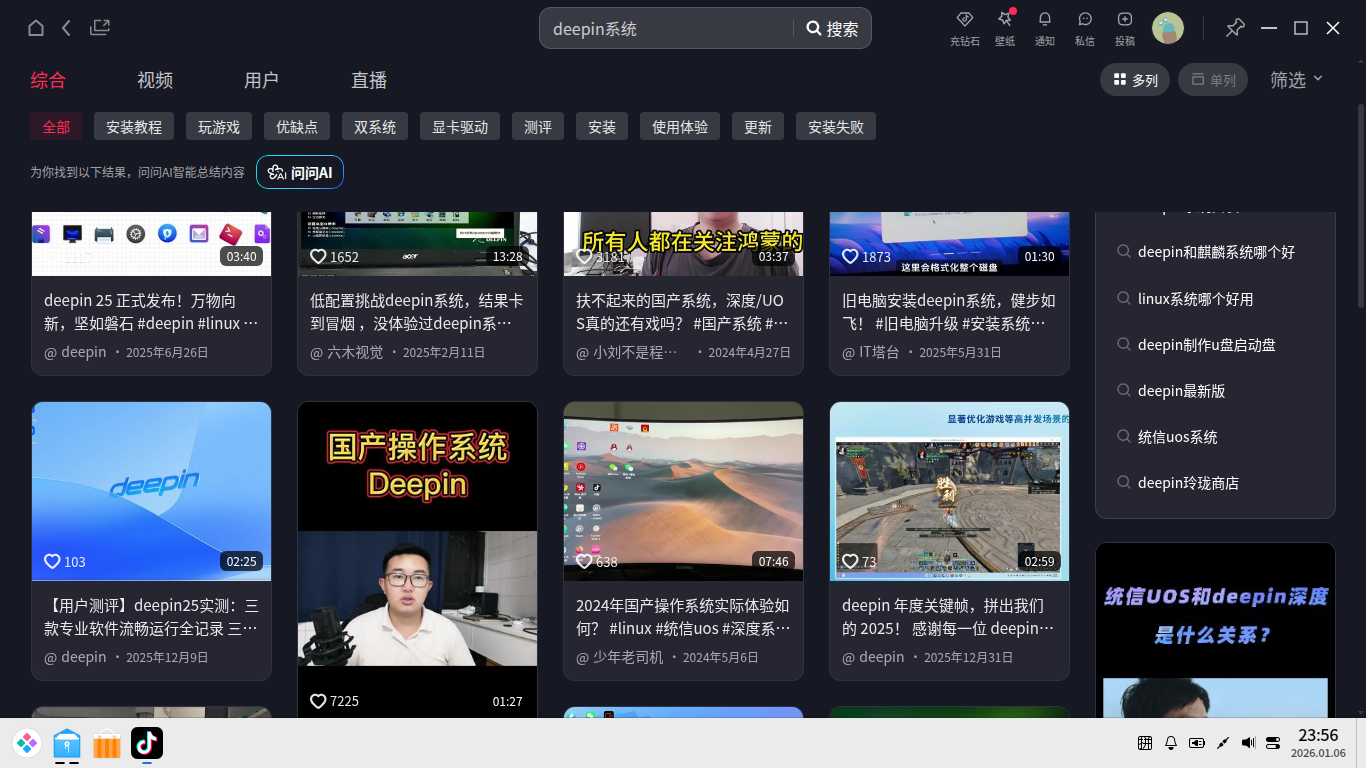Open the video titled 旧电脑安装deepin系统

949,312
